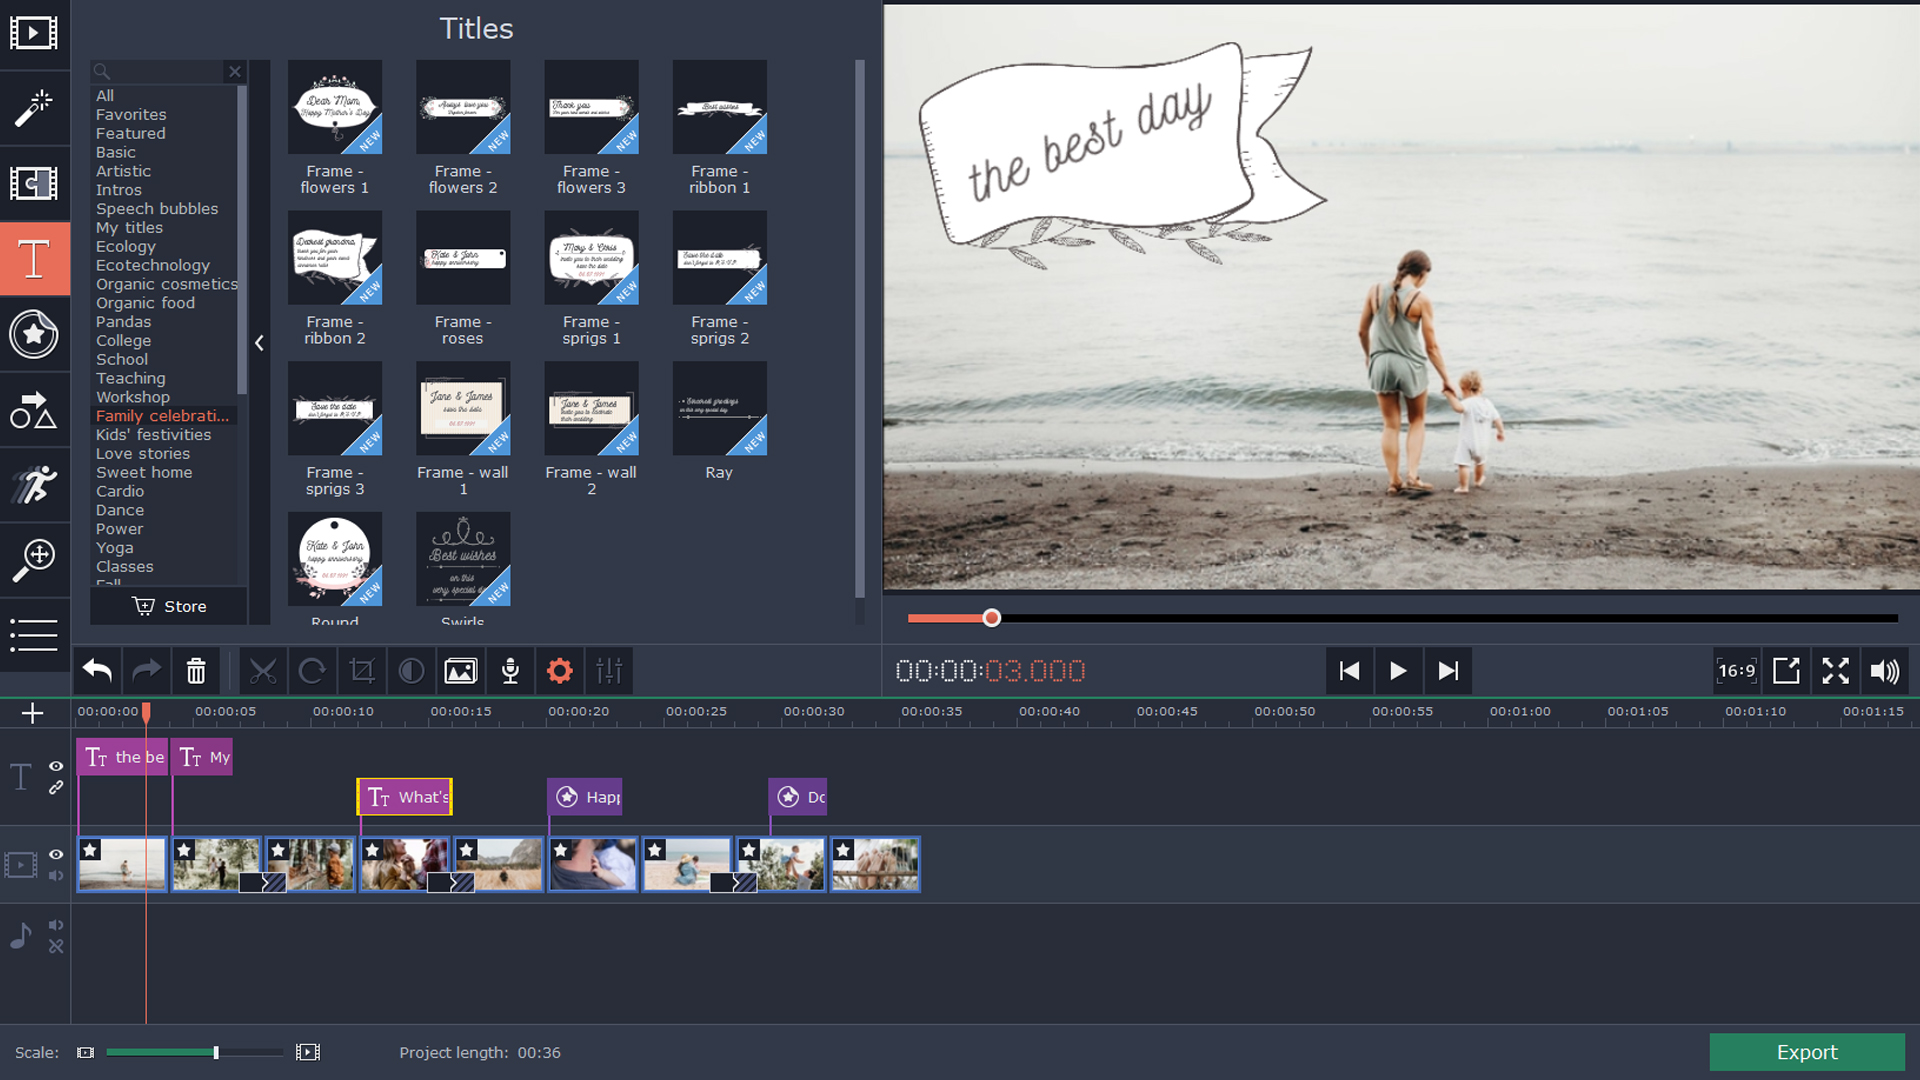Click the Export button
The image size is (1920, 1080).
coord(1807,1052)
